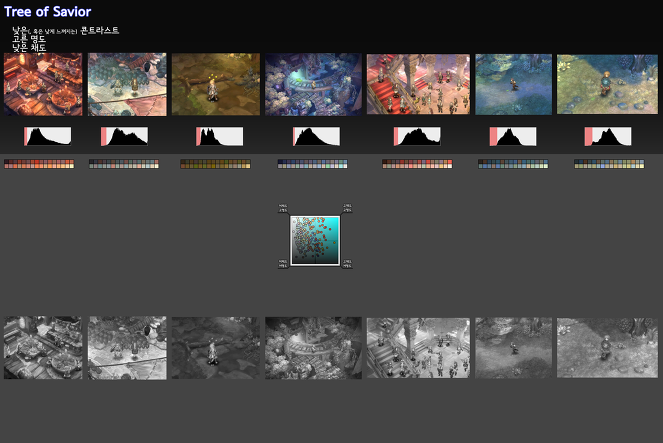The image size is (663, 443).
Task: Click histogram below the orange tavern screenshot
Action: click(x=47, y=136)
